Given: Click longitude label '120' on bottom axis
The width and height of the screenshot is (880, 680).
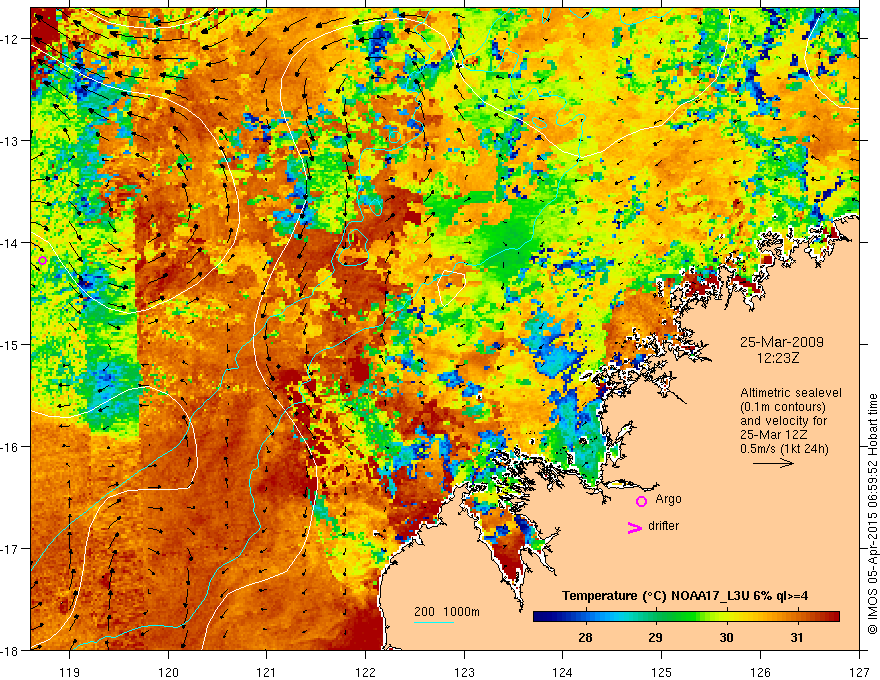Looking at the screenshot, I should tap(168, 672).
